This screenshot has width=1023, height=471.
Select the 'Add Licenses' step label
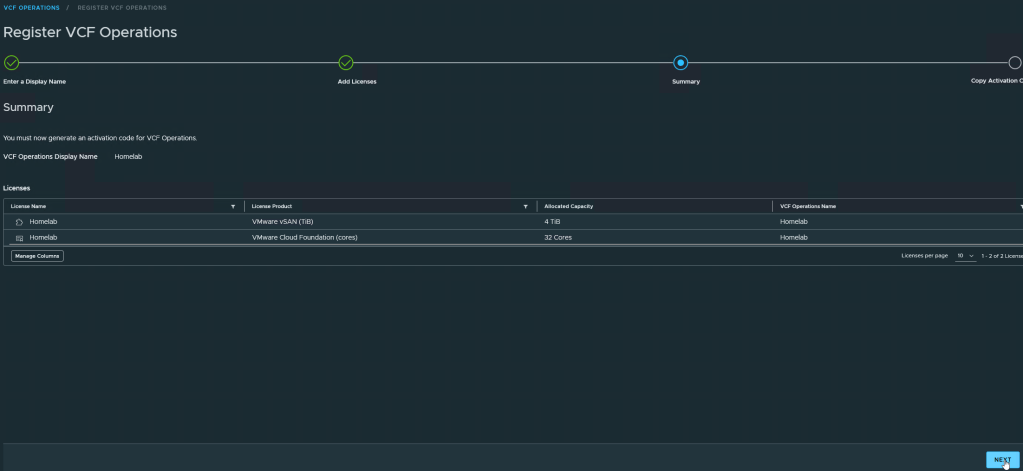coord(357,81)
